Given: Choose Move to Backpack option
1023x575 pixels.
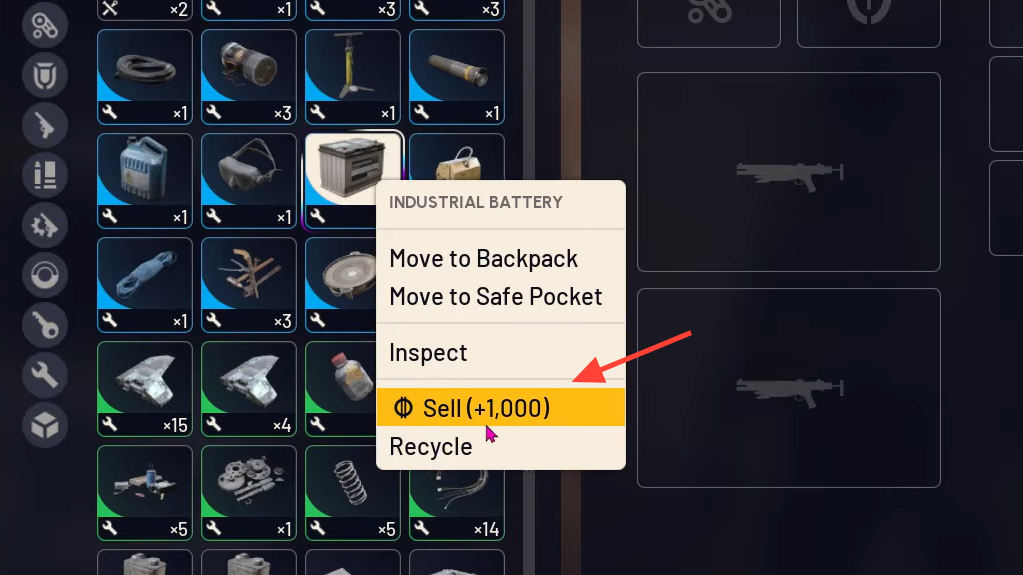Looking at the screenshot, I should click(483, 258).
